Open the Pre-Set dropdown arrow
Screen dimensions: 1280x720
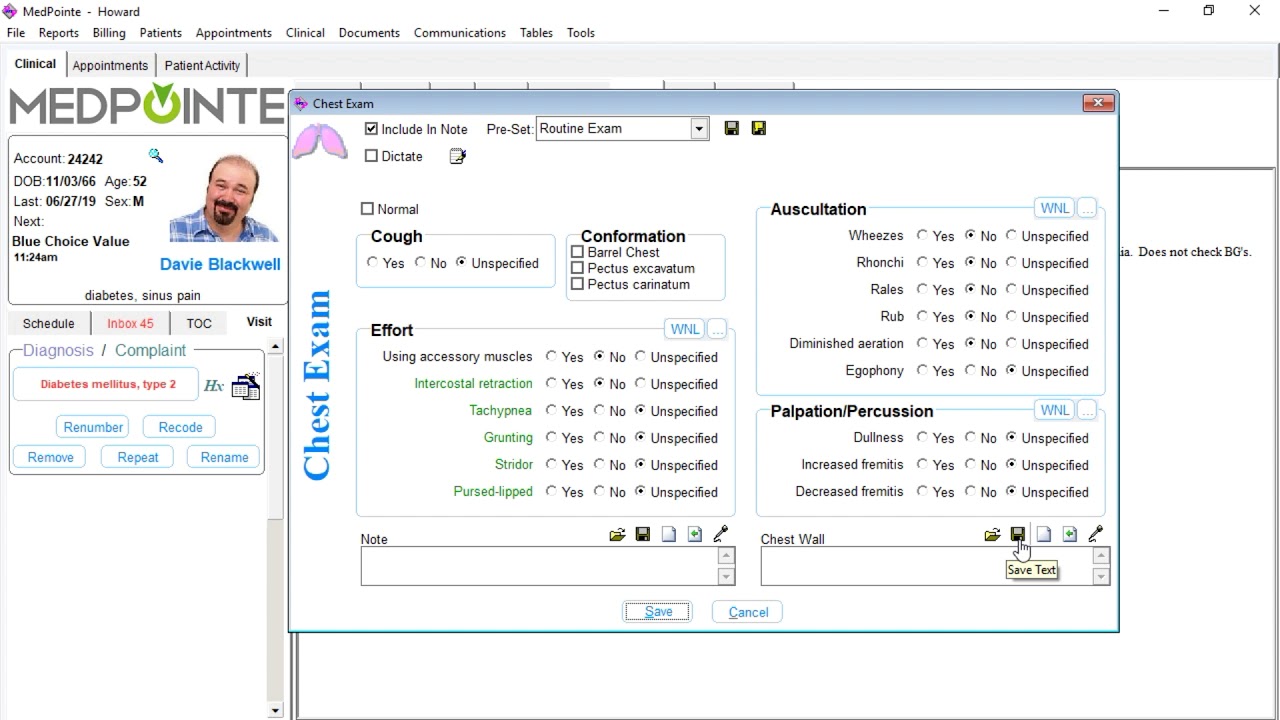click(x=699, y=128)
